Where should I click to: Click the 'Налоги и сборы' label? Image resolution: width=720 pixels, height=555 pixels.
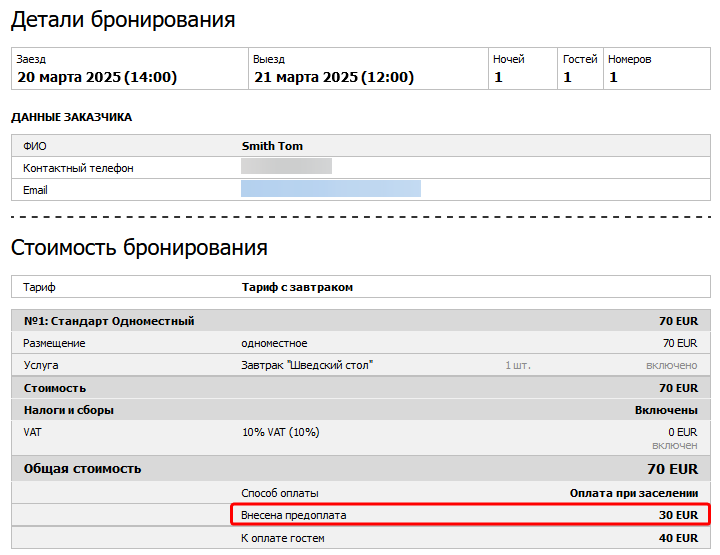pos(68,410)
